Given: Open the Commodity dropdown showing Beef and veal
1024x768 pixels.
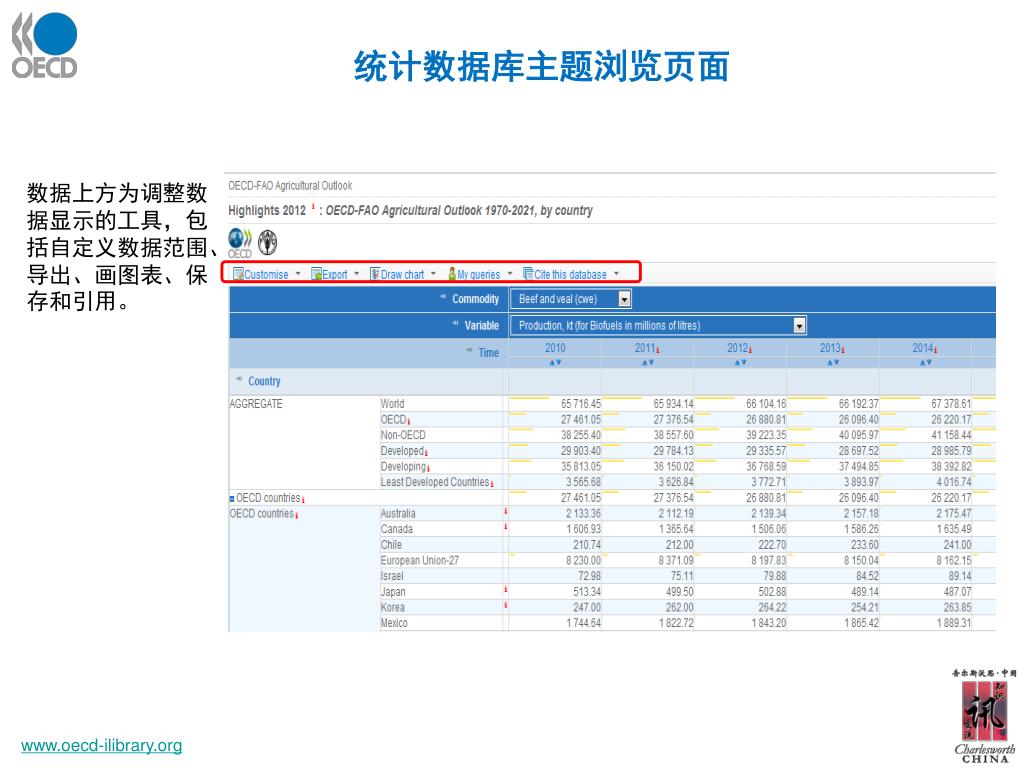Looking at the screenshot, I should (x=624, y=299).
